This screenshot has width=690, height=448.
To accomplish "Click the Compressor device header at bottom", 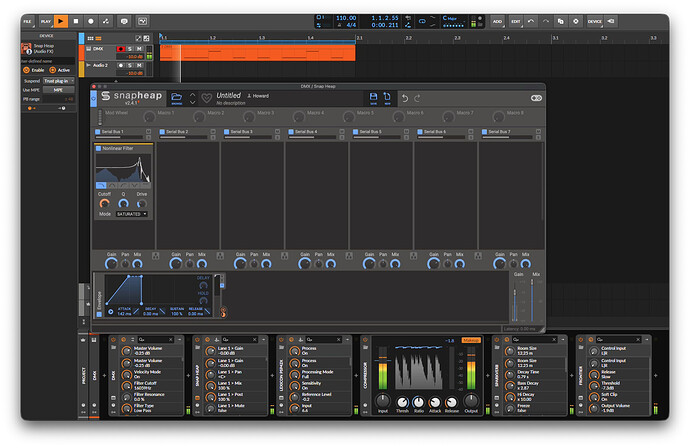I will 365,375.
